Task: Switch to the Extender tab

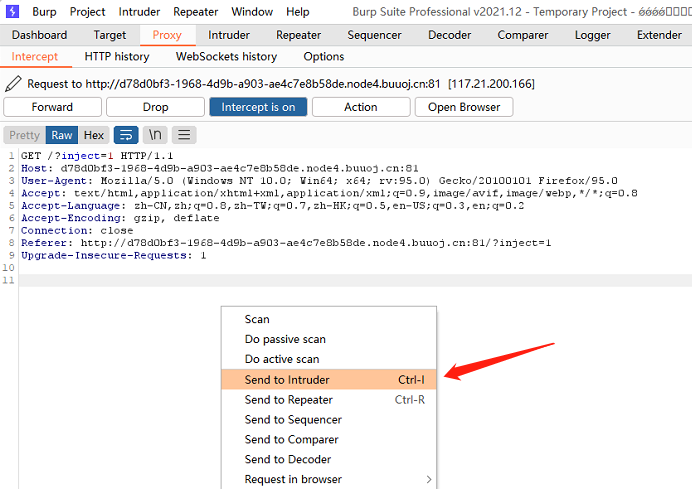Action: [659, 35]
